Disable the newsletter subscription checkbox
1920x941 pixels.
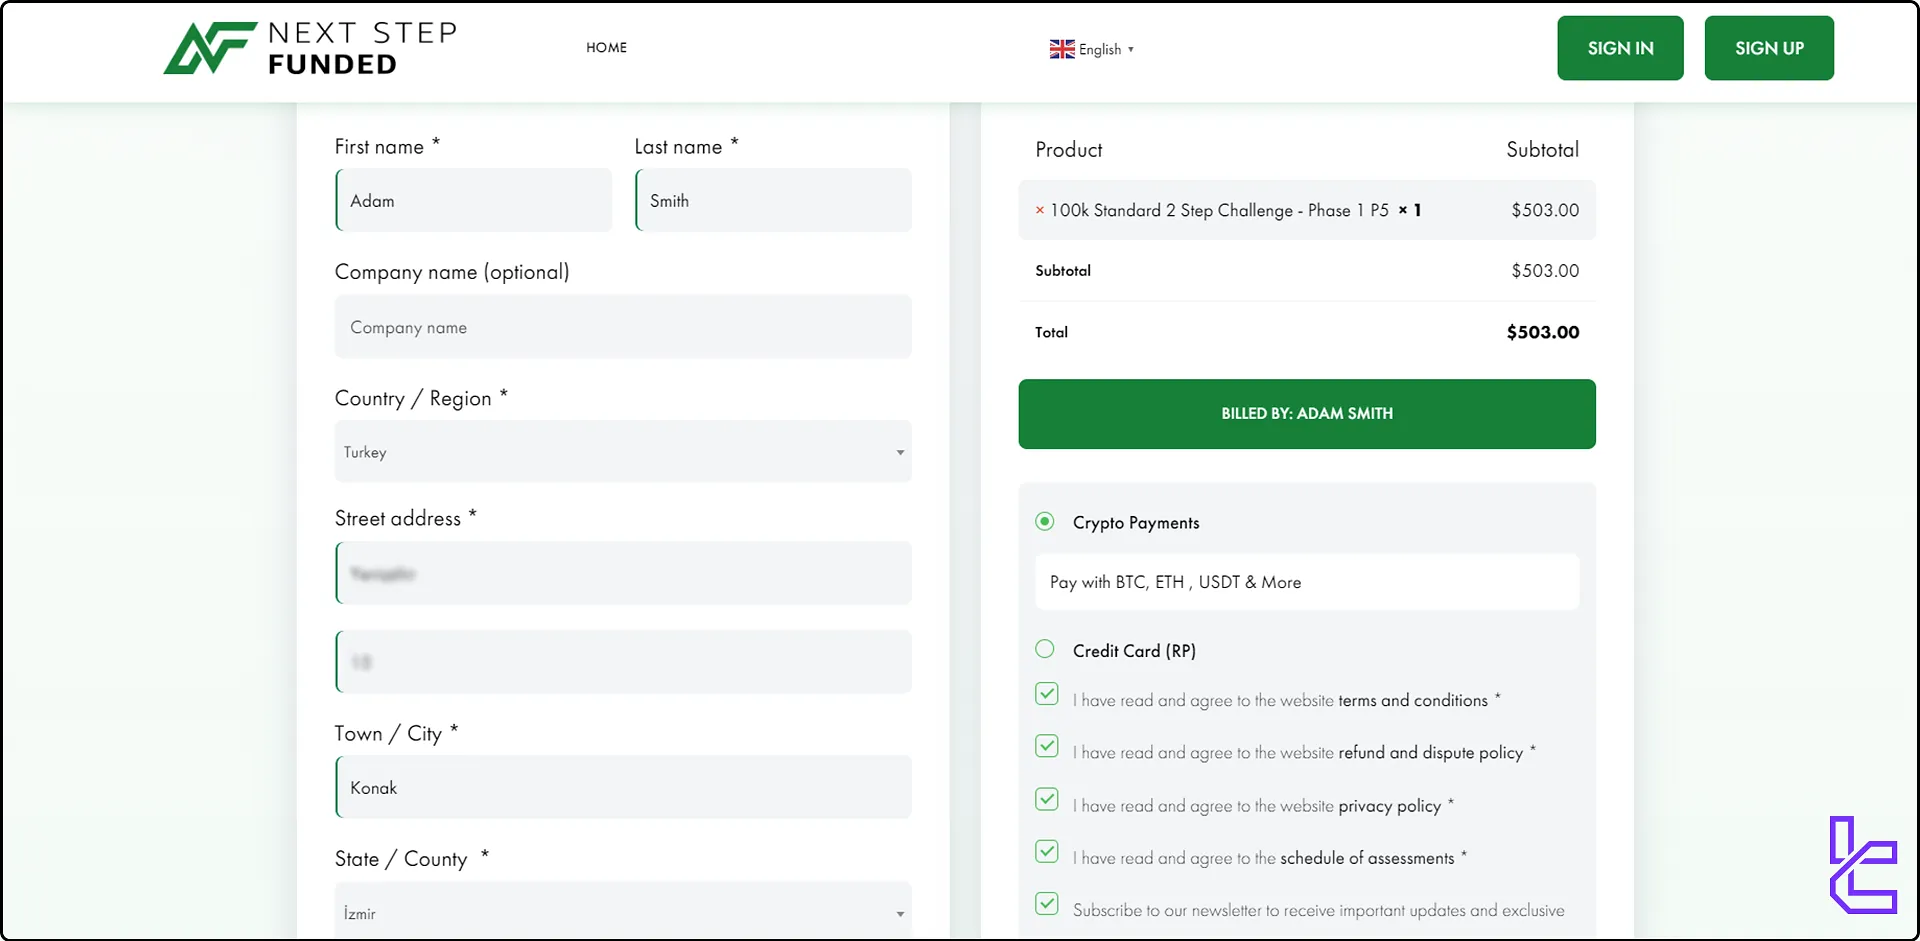[x=1046, y=904]
